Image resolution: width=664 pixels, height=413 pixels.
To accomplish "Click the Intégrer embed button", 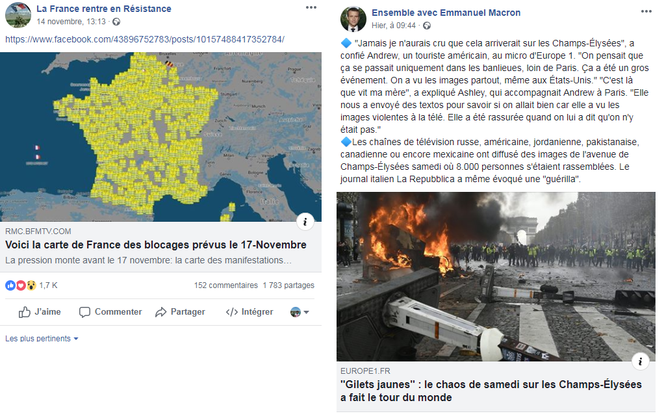I will click(x=249, y=312).
